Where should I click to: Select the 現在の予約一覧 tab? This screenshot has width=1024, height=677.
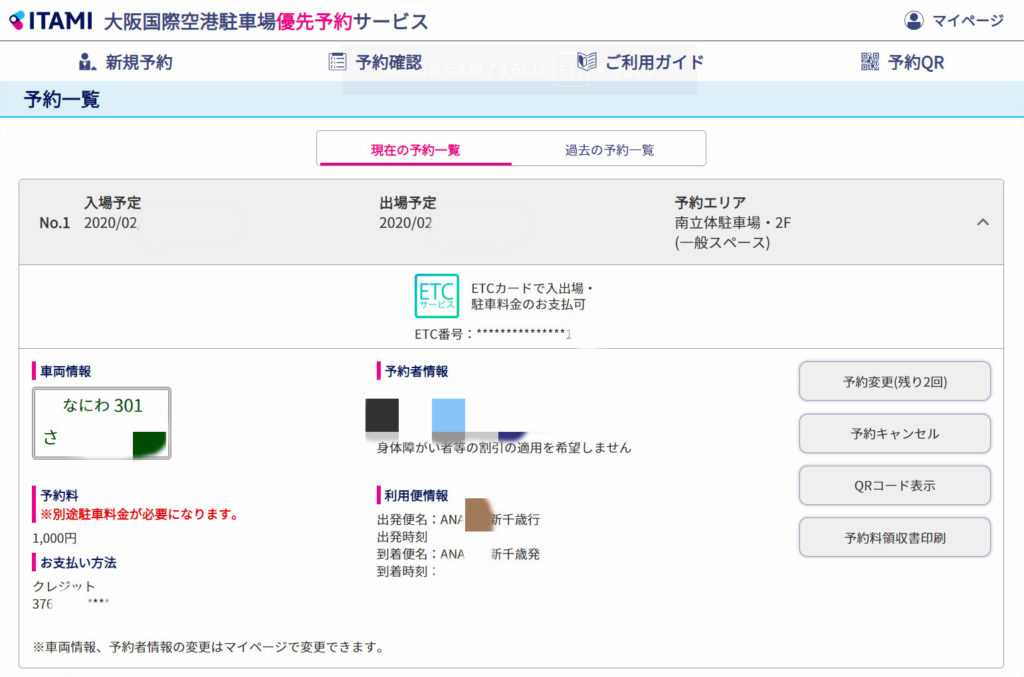click(x=415, y=150)
